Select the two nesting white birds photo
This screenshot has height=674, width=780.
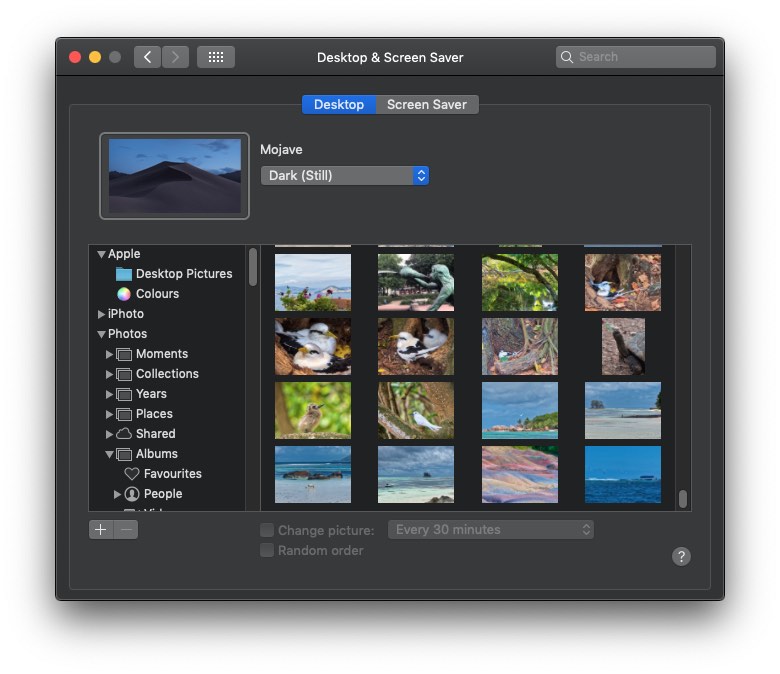tap(313, 347)
